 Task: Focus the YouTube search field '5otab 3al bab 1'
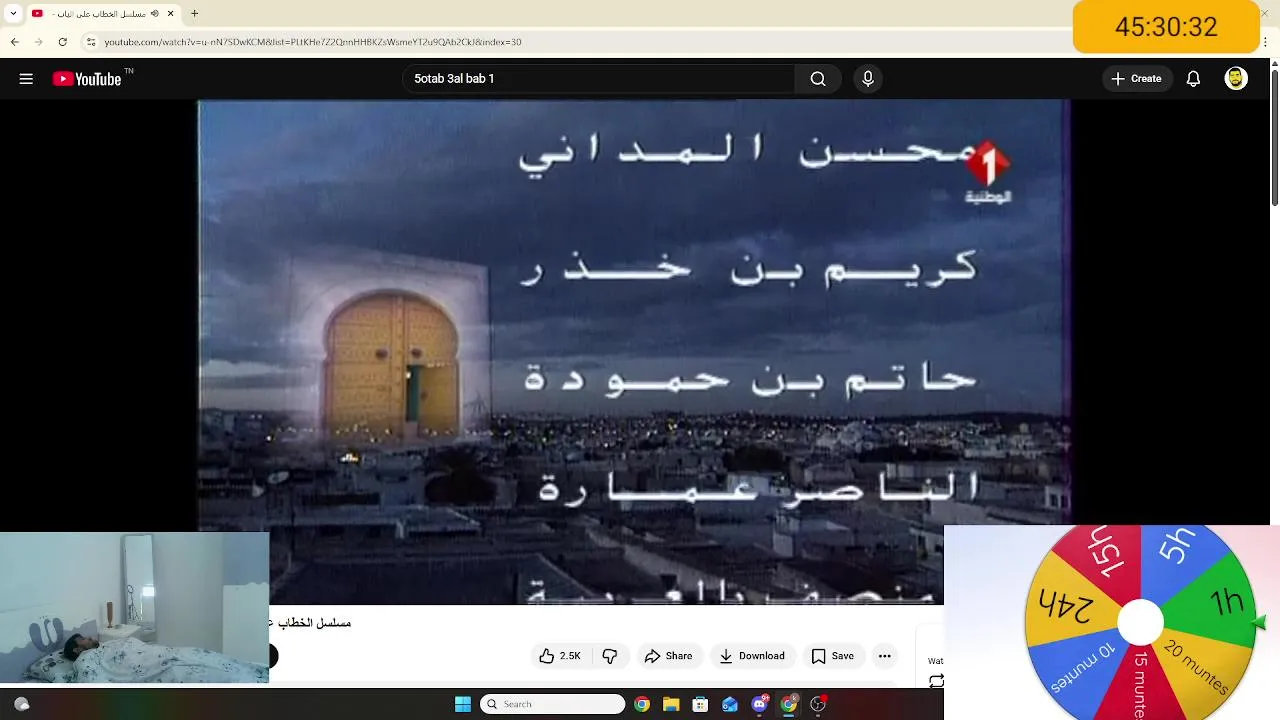point(600,79)
